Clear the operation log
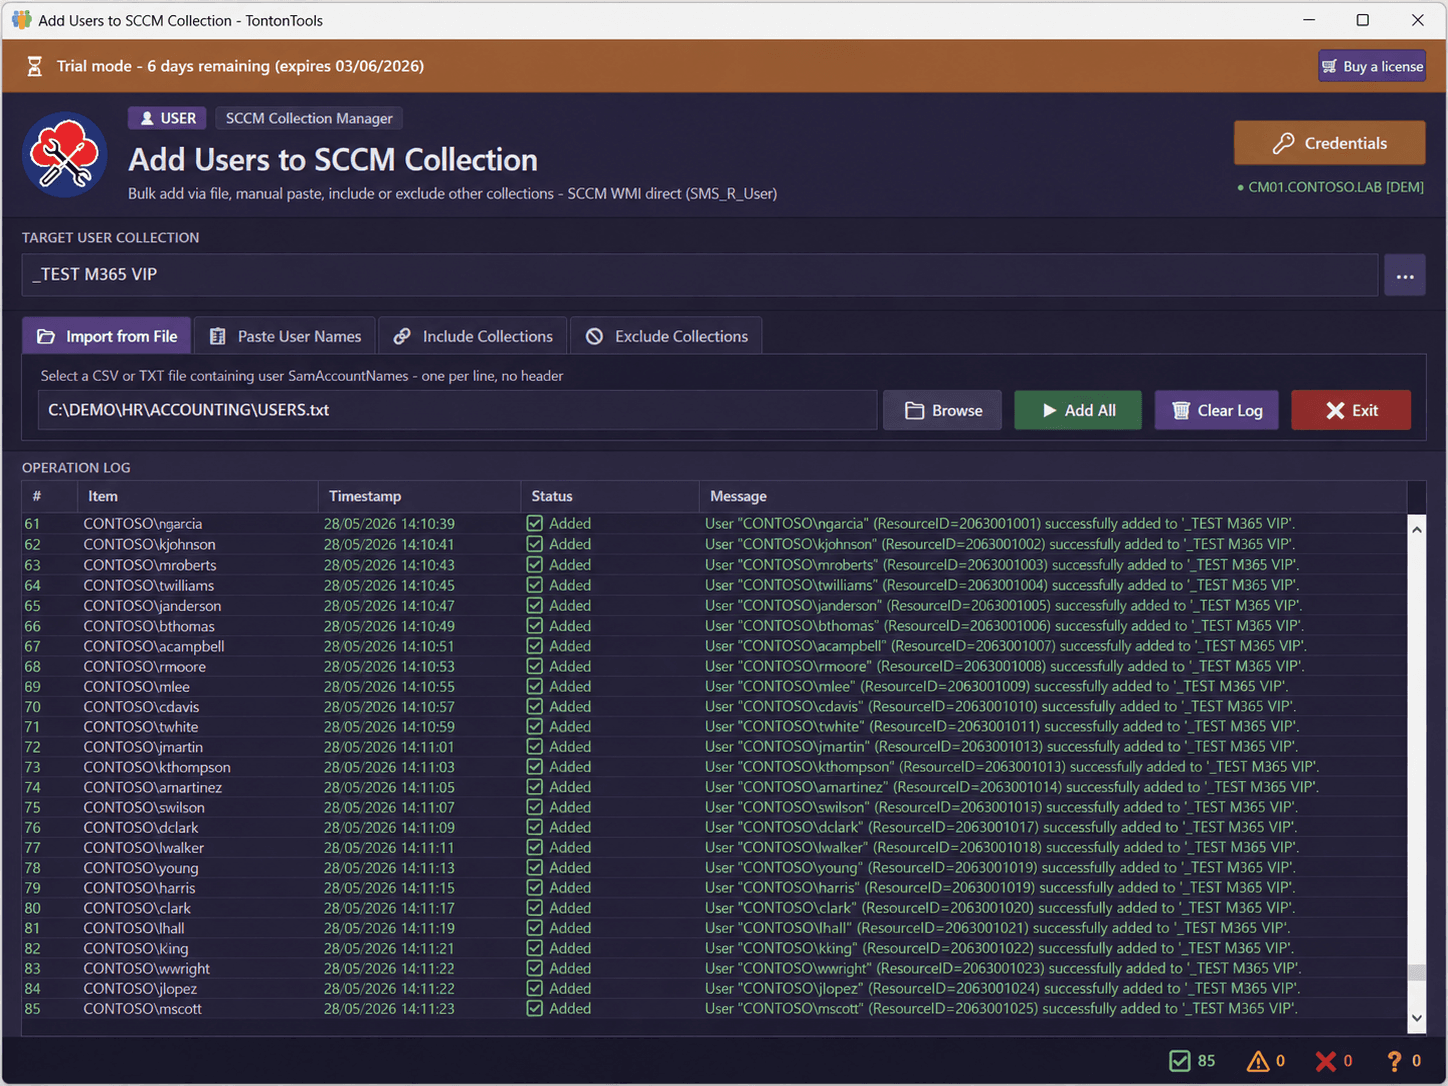The width and height of the screenshot is (1448, 1086). click(x=1217, y=410)
